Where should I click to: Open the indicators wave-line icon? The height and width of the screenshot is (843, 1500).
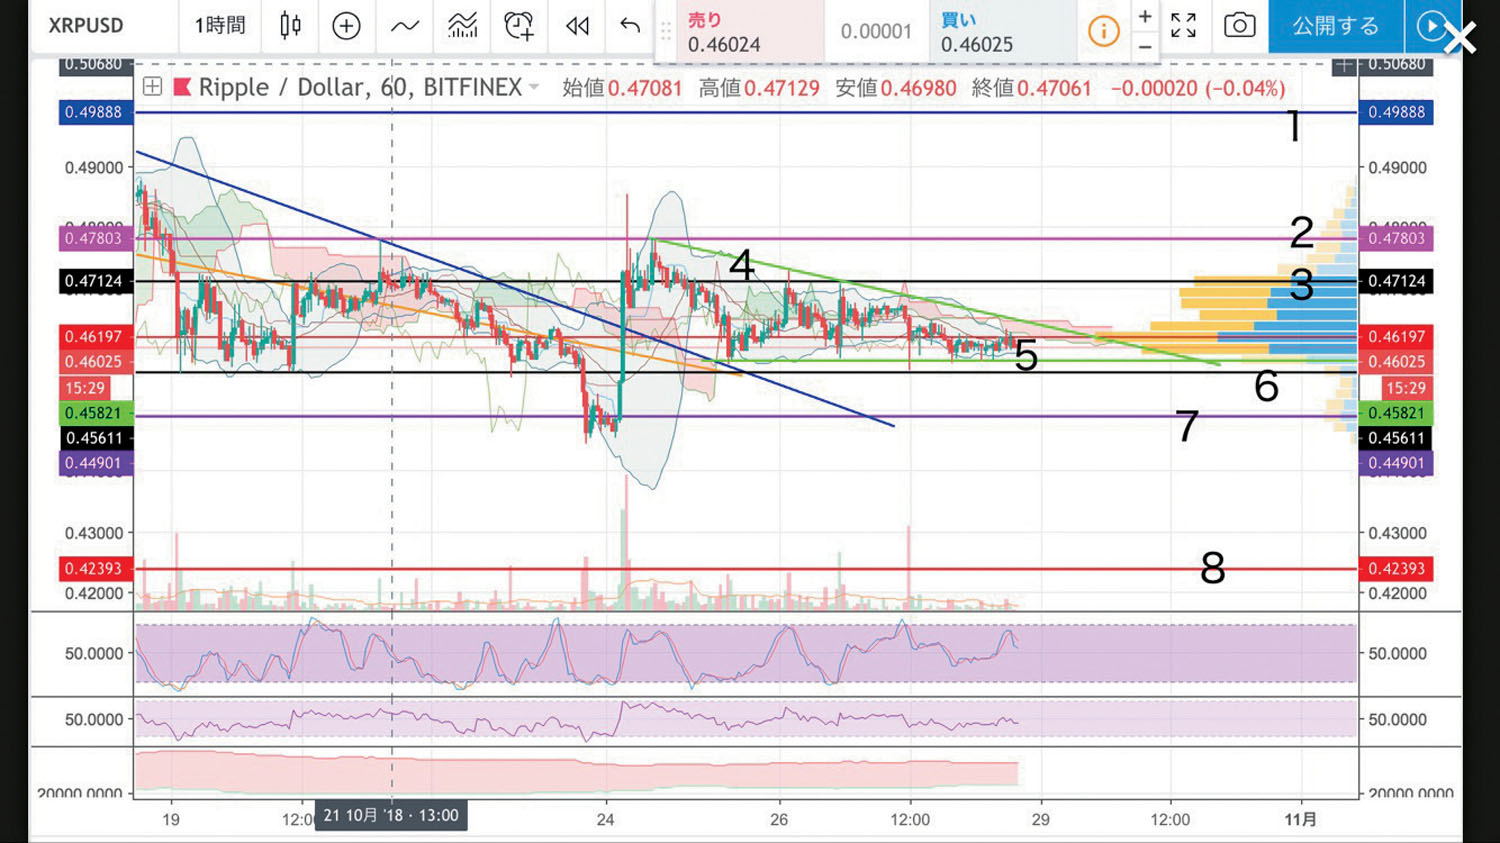point(404,27)
